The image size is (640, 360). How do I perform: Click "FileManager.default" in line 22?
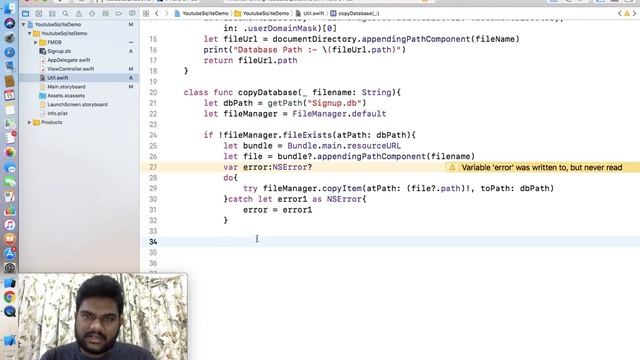pyautogui.click(x=339, y=114)
